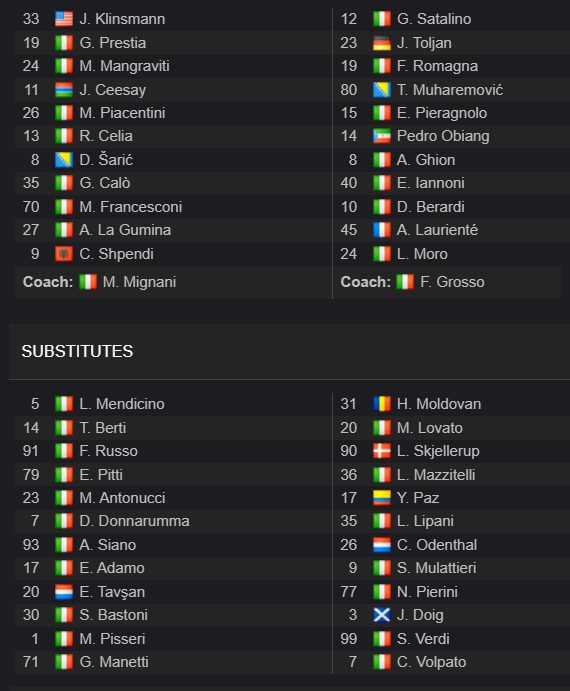This screenshot has height=691, width=570.
Task: Click the France flag beside A. Laurienté
Action: [x=382, y=230]
